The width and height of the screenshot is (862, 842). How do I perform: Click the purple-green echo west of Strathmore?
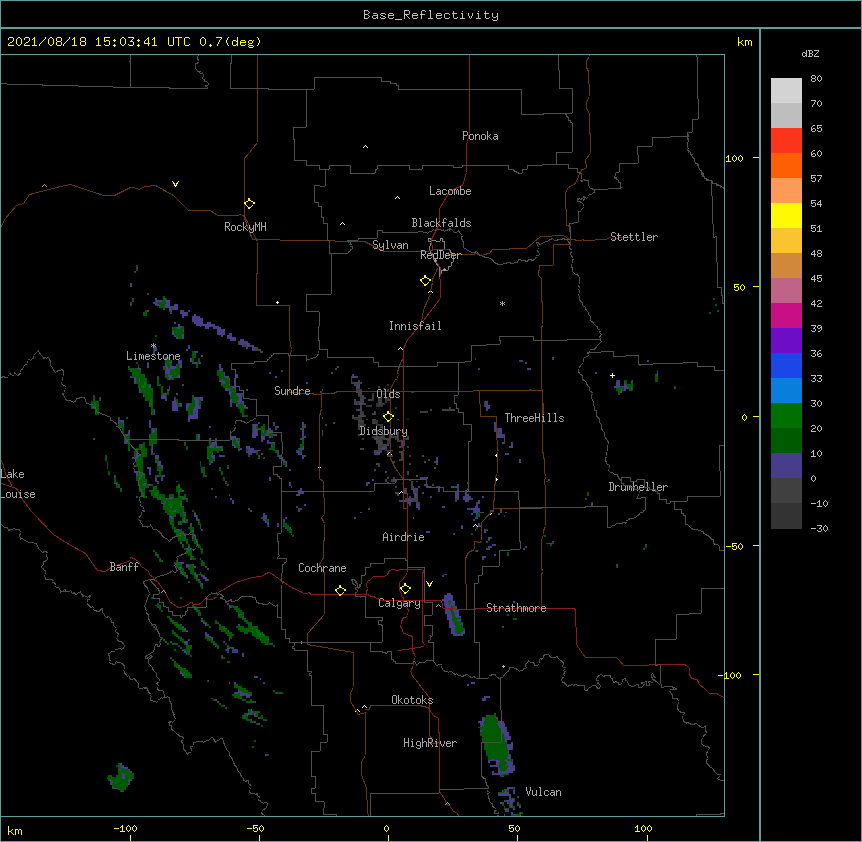(454, 614)
